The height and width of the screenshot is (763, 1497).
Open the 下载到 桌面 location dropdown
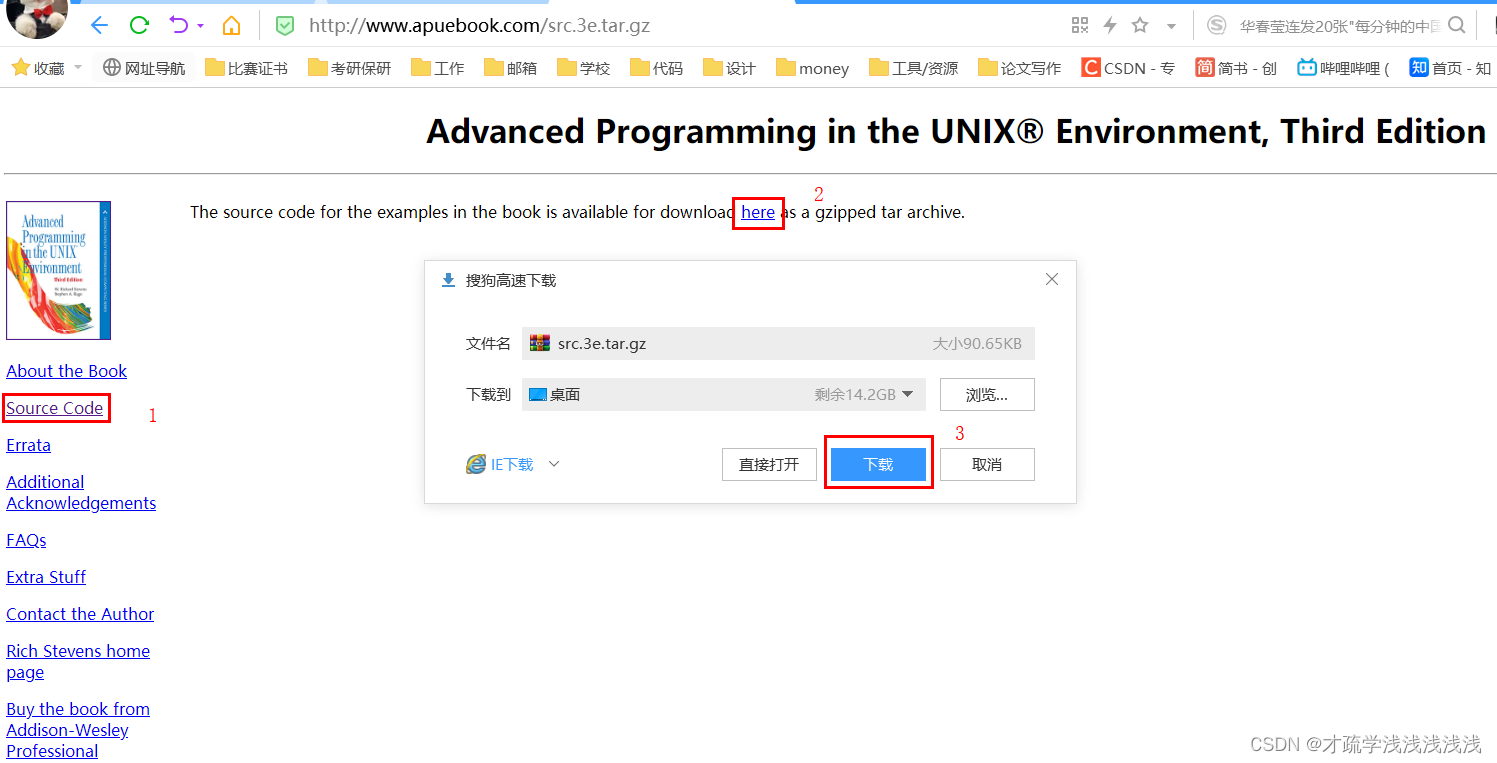click(x=723, y=394)
